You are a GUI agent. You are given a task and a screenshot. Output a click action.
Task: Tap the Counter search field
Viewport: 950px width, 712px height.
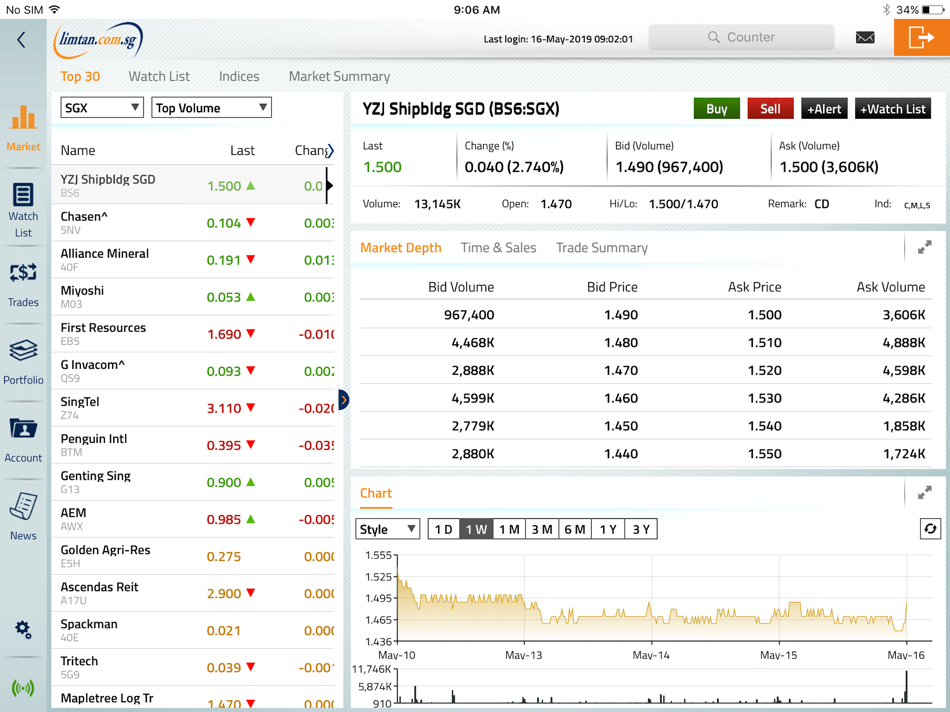coord(741,38)
